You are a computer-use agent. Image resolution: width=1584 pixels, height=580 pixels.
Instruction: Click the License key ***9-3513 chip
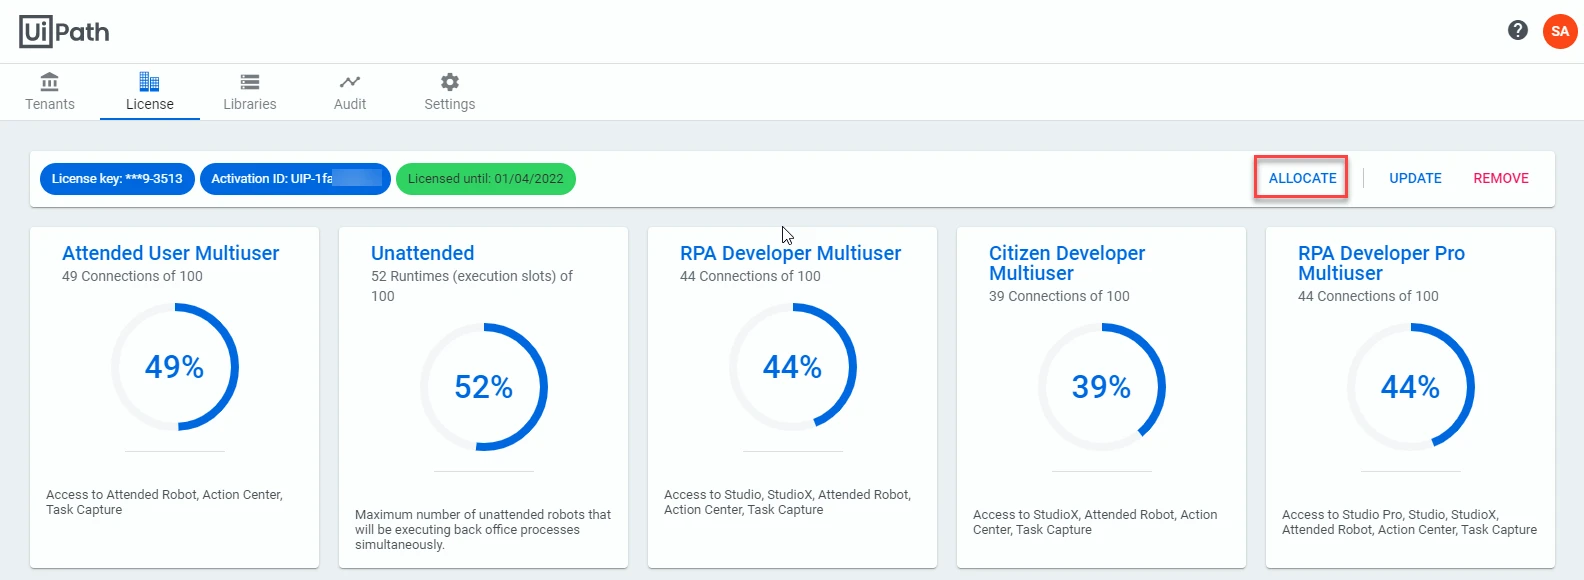(x=117, y=179)
